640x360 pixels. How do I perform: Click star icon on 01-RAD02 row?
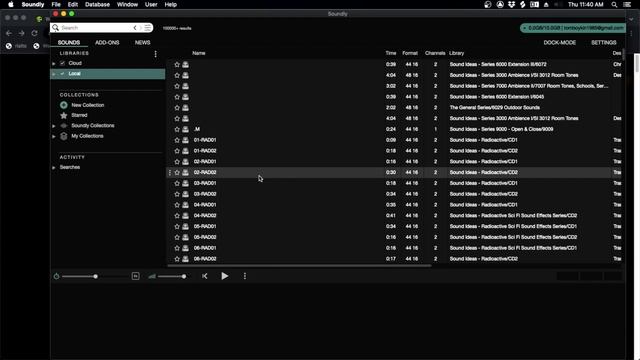pyautogui.click(x=177, y=151)
